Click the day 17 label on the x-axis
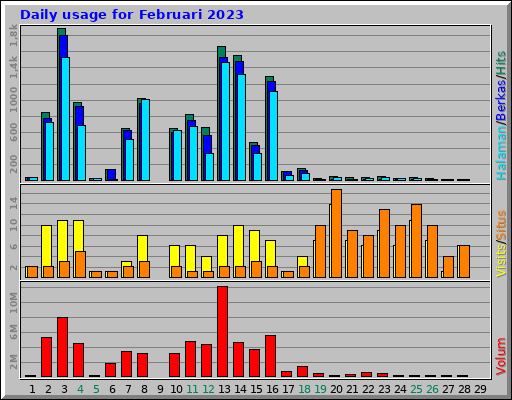The height and width of the screenshot is (400, 512). 288,389
